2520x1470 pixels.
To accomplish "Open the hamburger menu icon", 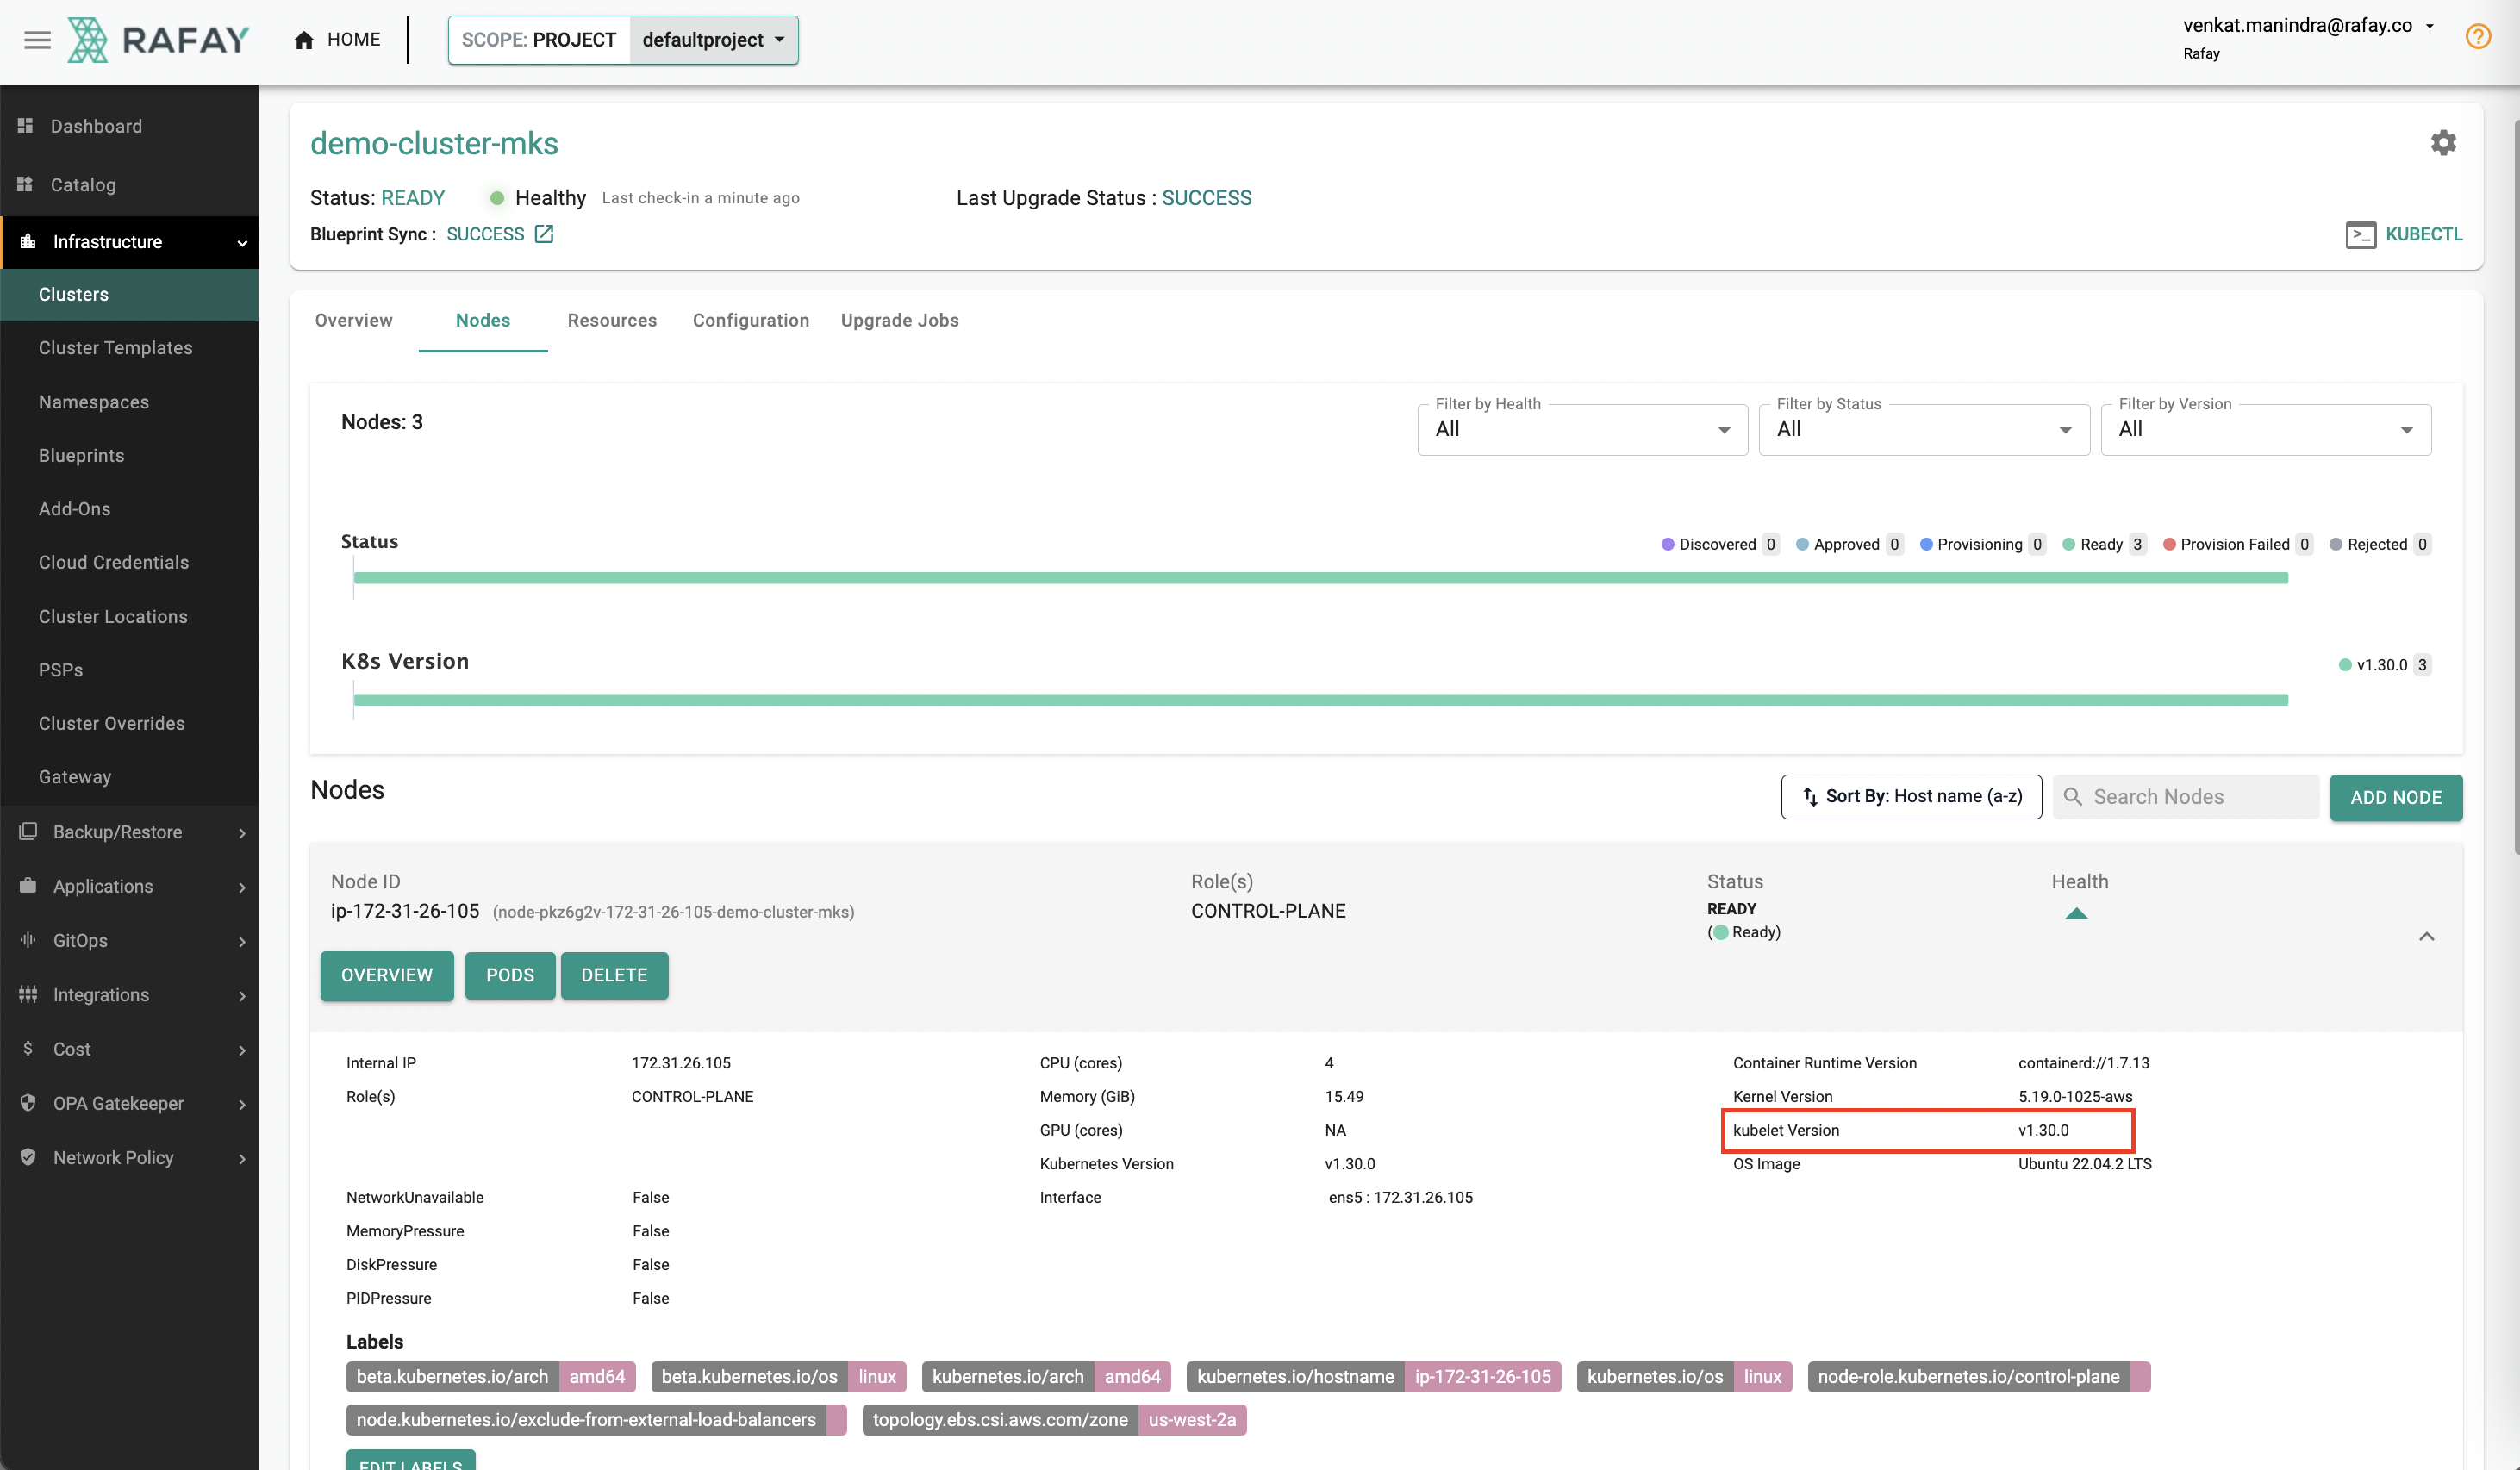I will point(37,40).
